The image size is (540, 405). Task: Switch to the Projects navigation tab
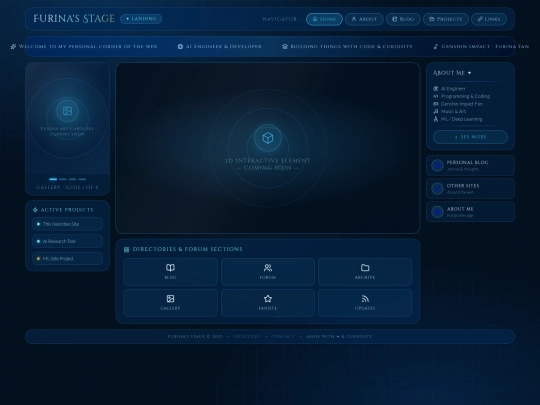coord(446,19)
